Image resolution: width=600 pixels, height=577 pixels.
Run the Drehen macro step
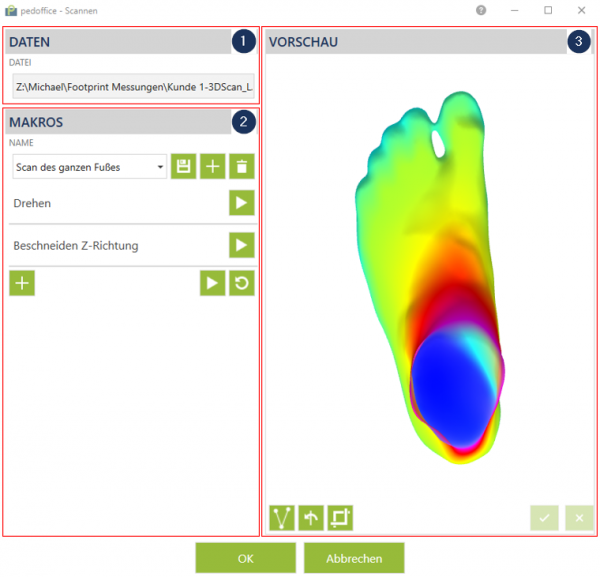[x=242, y=203]
